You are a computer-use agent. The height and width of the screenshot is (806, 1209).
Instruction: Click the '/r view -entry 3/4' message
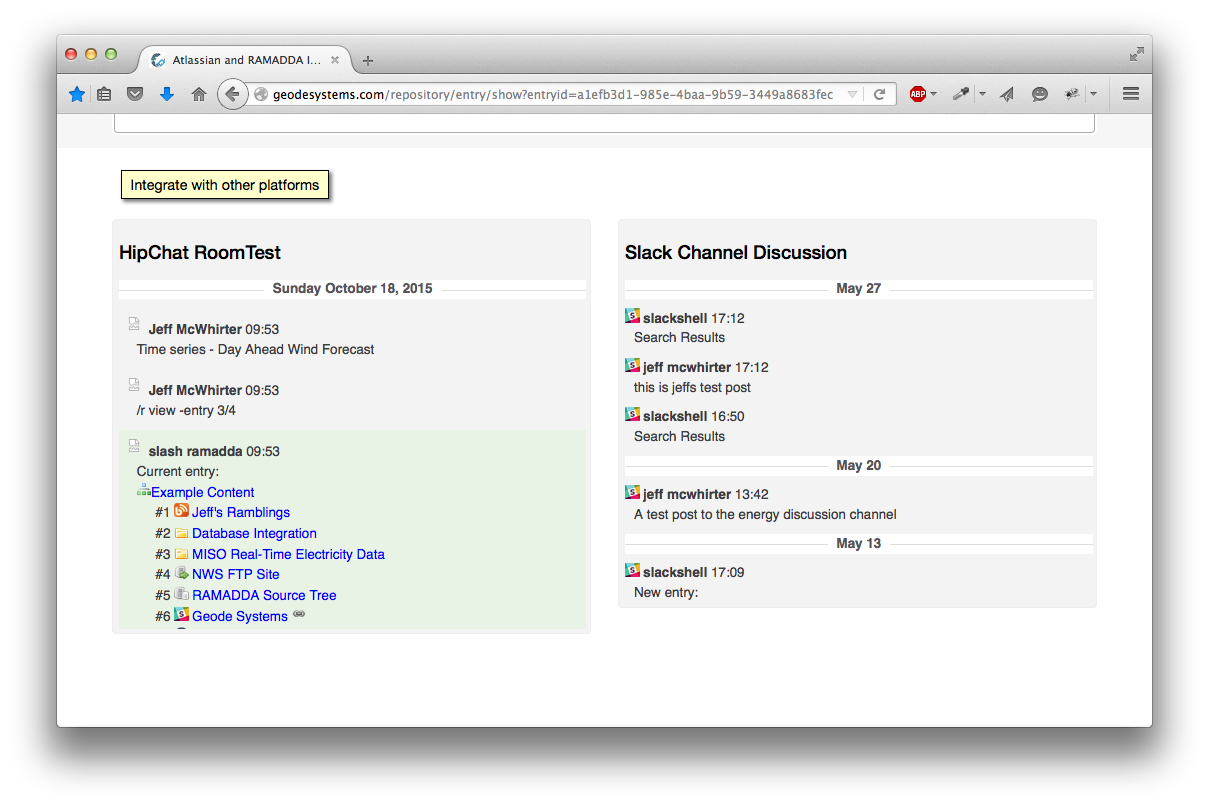186,410
